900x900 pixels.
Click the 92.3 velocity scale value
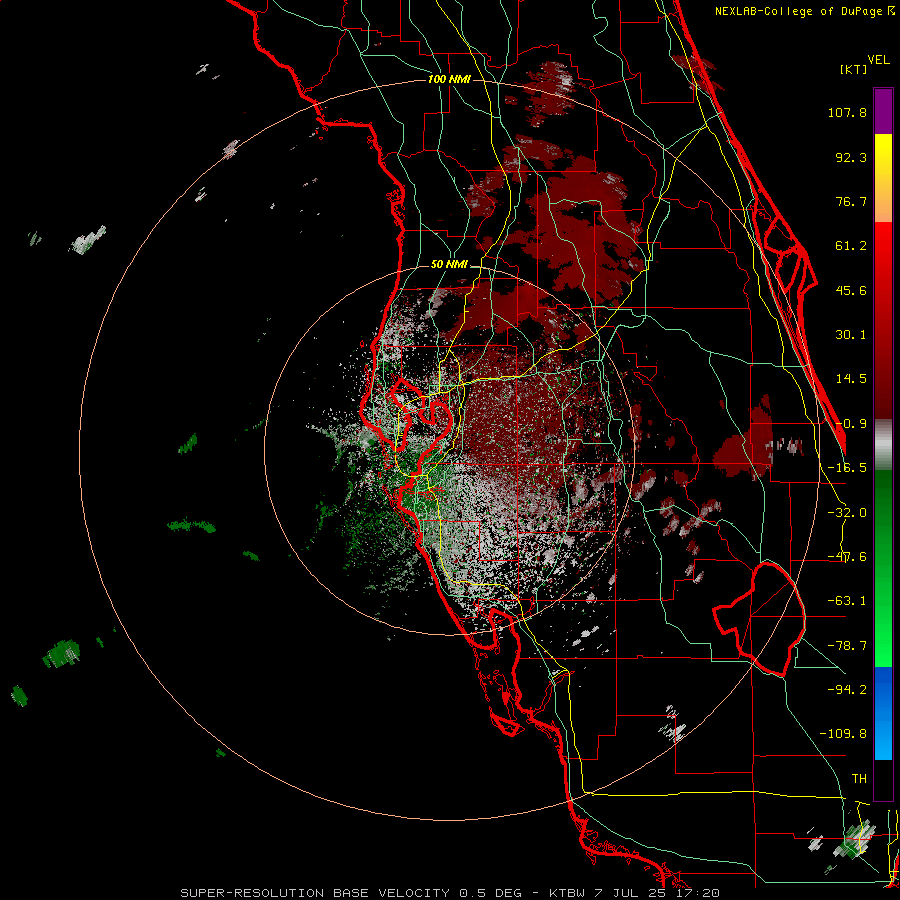(x=851, y=157)
